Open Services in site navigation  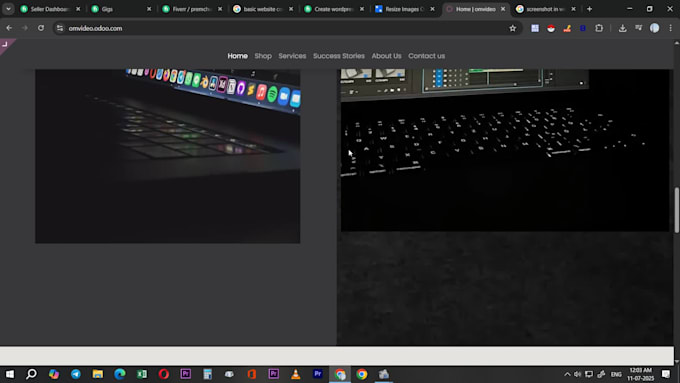292,56
